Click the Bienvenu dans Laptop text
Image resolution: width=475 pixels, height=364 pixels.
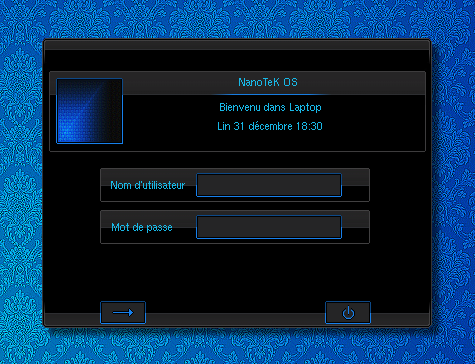click(270, 107)
